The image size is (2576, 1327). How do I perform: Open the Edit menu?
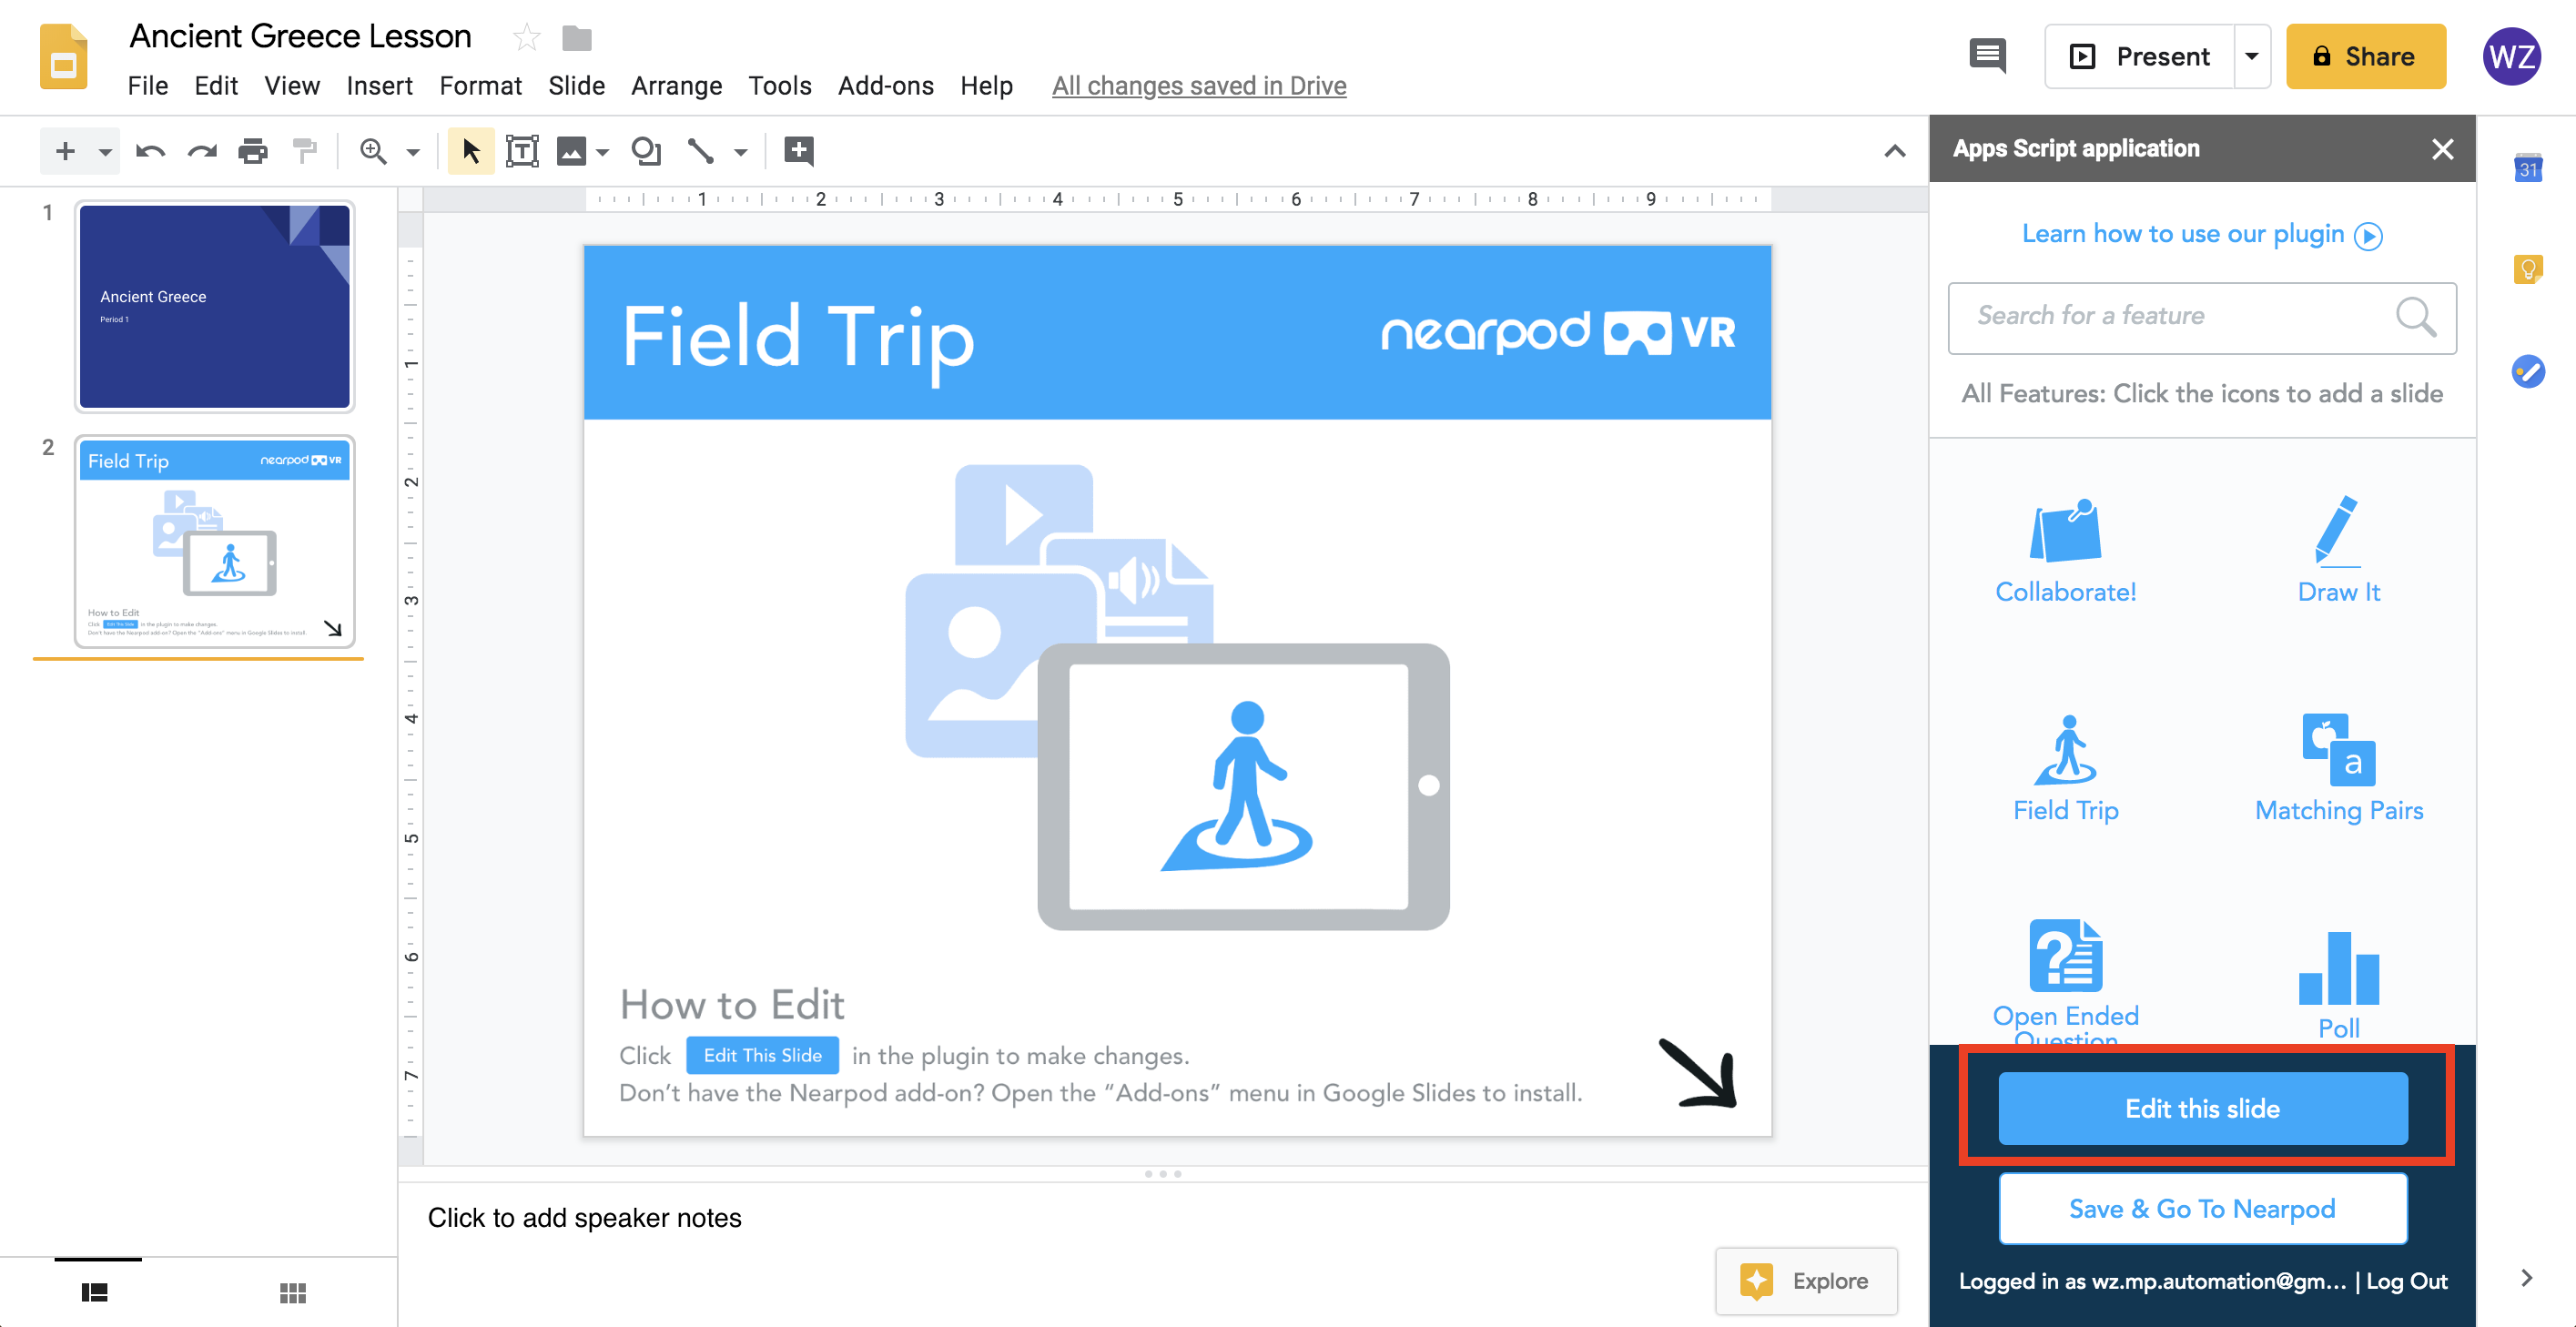pyautogui.click(x=216, y=86)
